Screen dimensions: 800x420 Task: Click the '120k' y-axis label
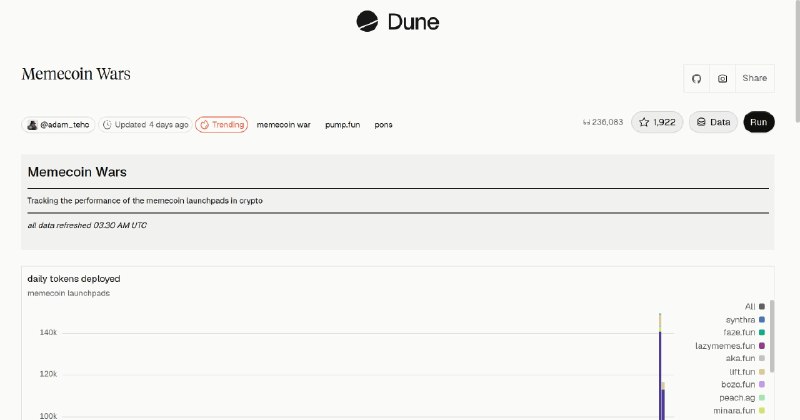point(48,374)
